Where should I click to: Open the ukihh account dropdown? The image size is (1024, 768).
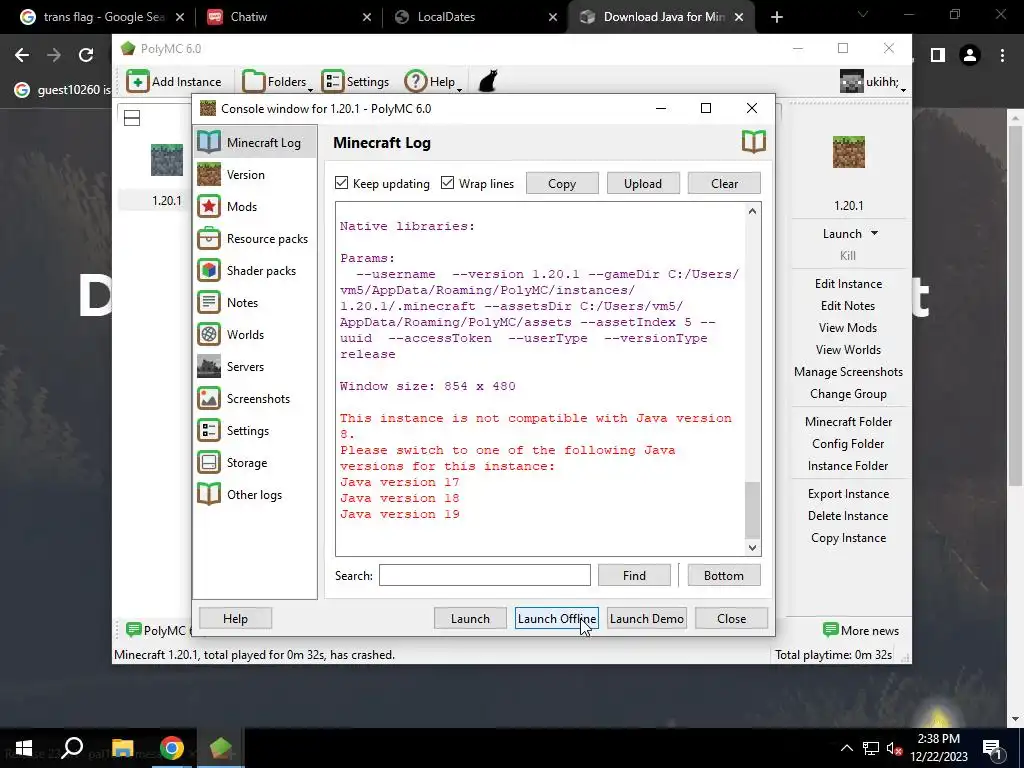[x=872, y=82]
